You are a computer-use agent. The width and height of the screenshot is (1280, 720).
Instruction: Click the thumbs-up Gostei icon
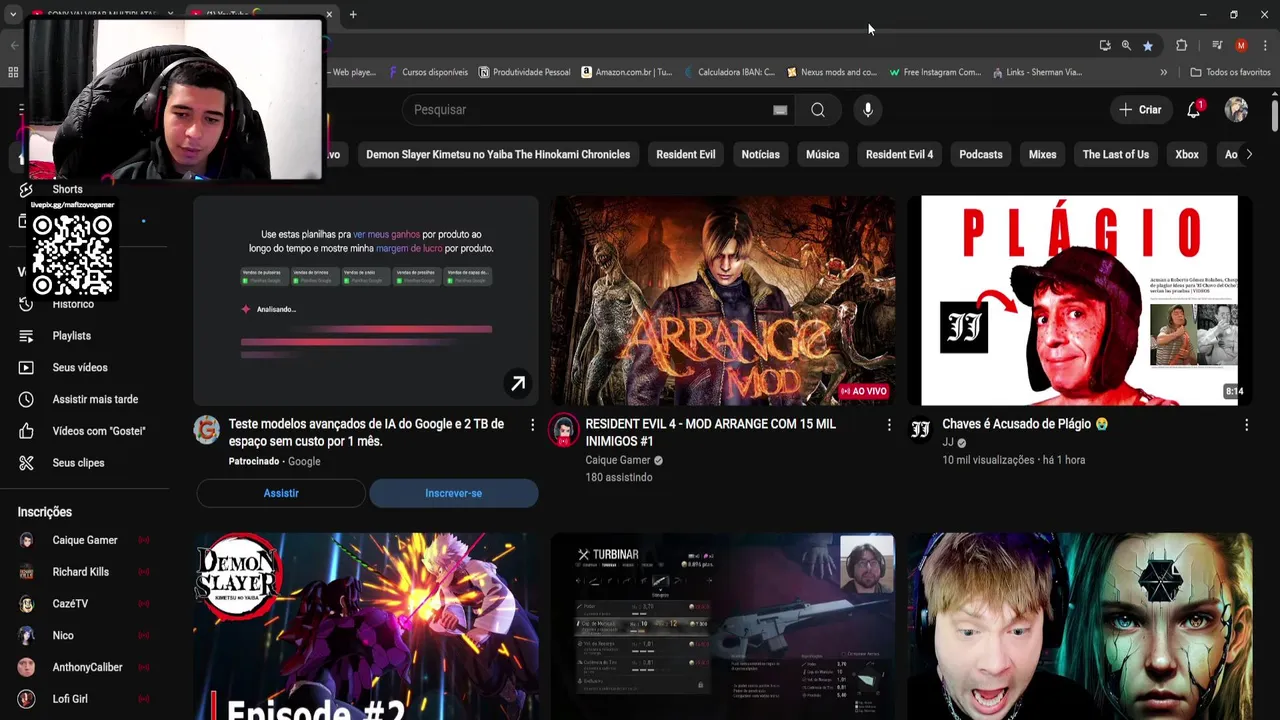click(26, 431)
